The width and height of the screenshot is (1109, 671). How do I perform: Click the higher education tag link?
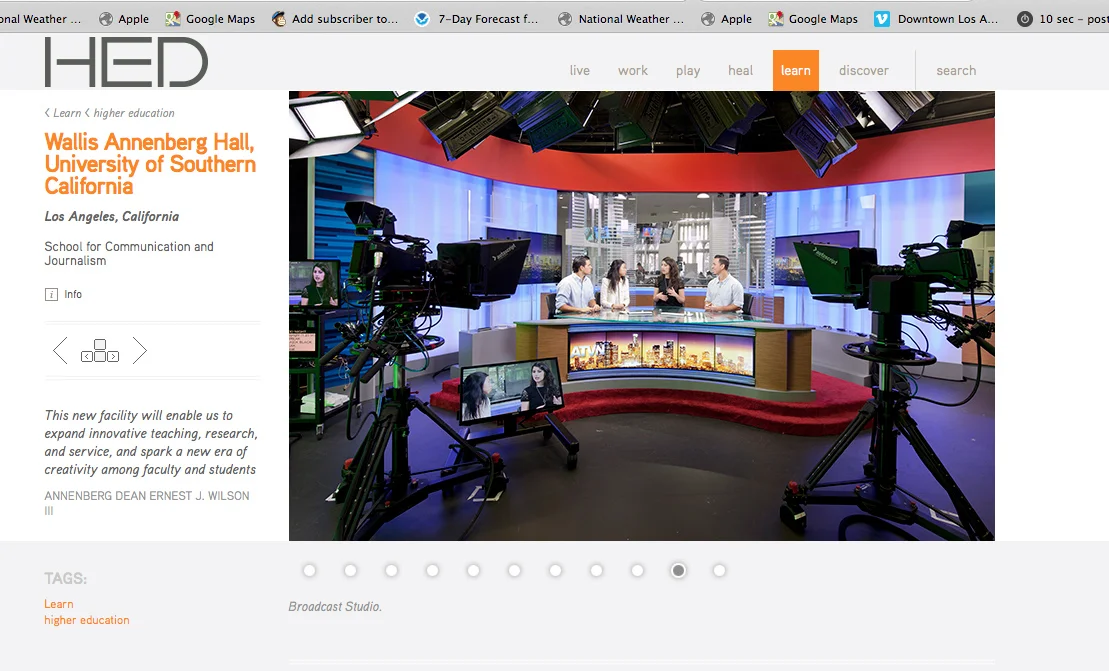click(x=87, y=620)
